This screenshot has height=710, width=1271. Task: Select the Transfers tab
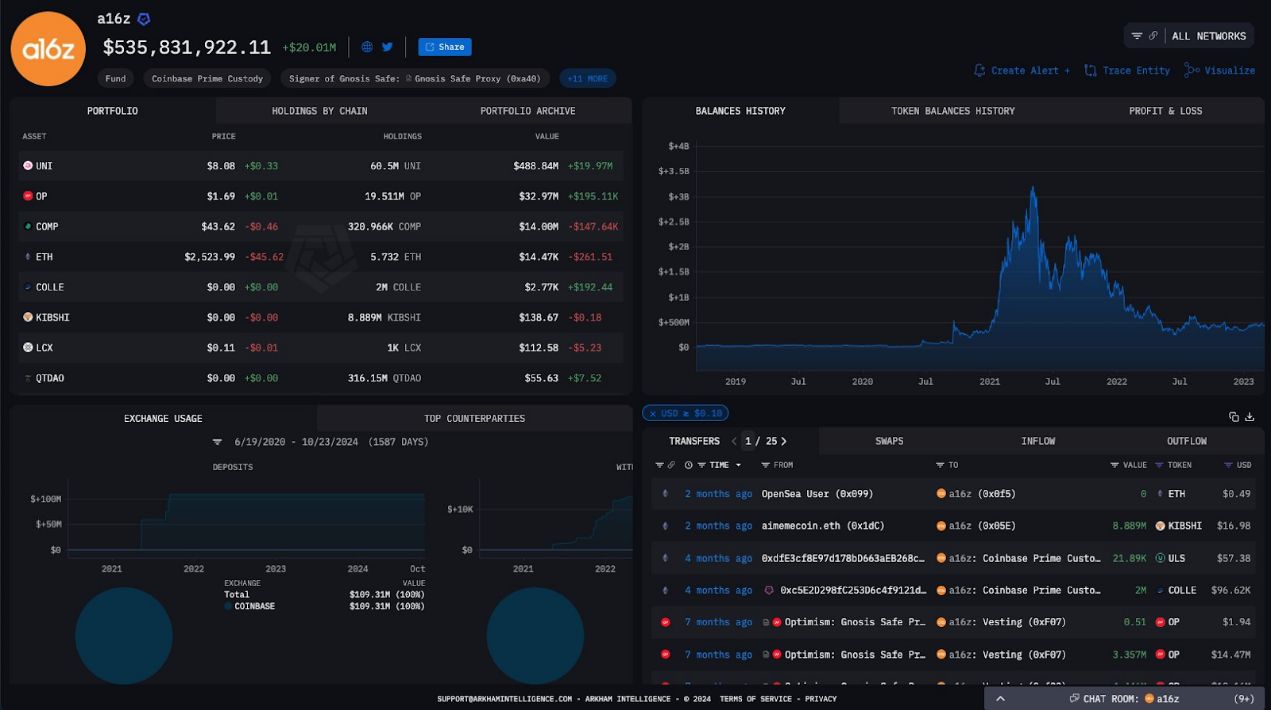click(694, 441)
